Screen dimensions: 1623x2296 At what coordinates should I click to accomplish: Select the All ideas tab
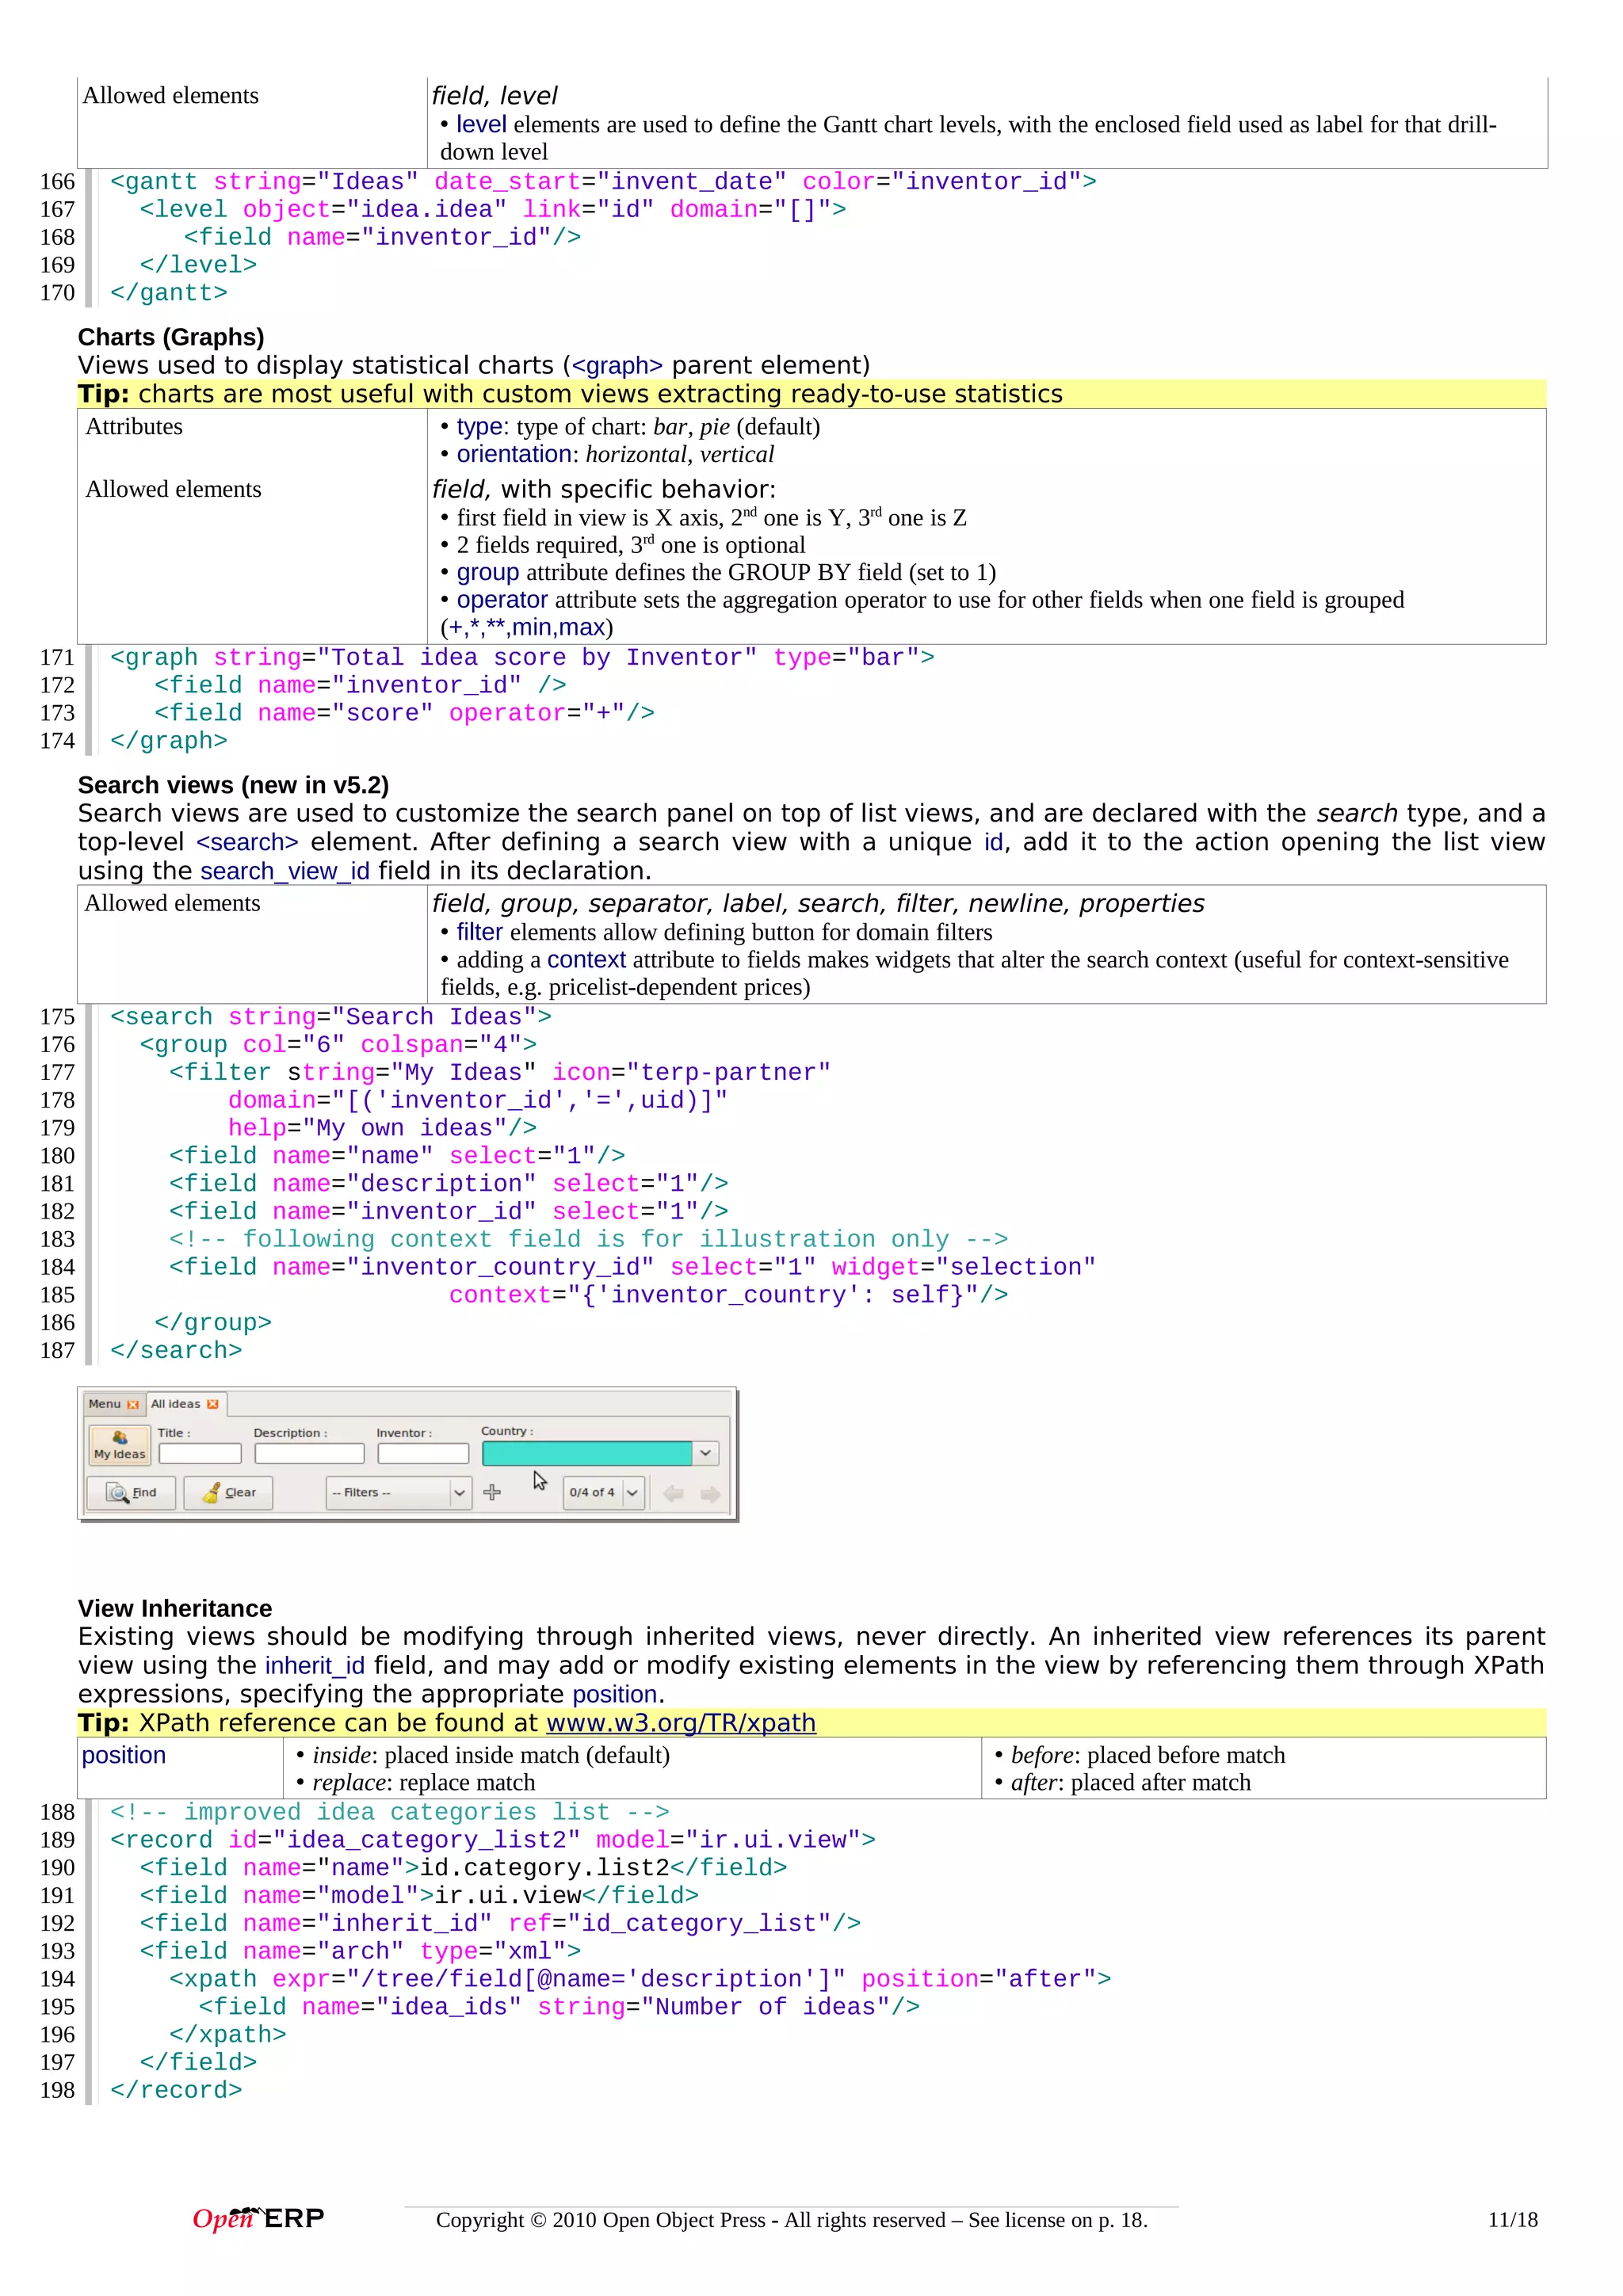click(176, 1404)
